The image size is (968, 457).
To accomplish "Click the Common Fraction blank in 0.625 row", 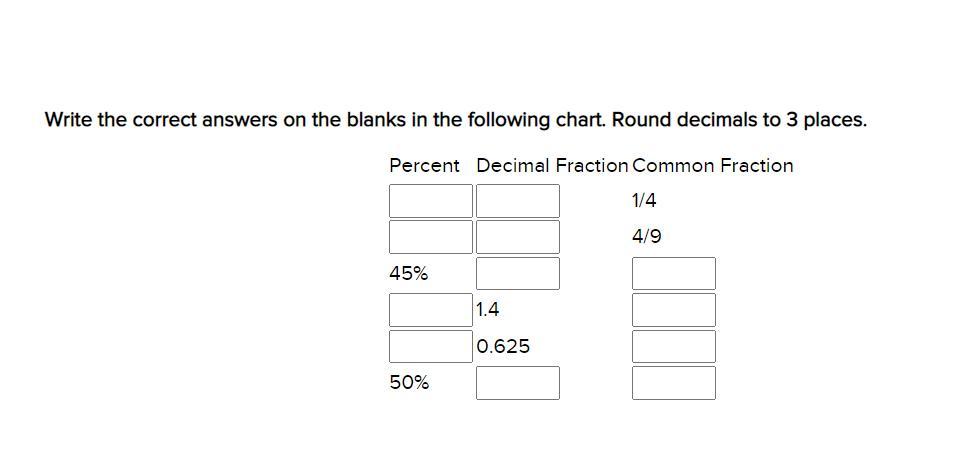I will point(674,346).
